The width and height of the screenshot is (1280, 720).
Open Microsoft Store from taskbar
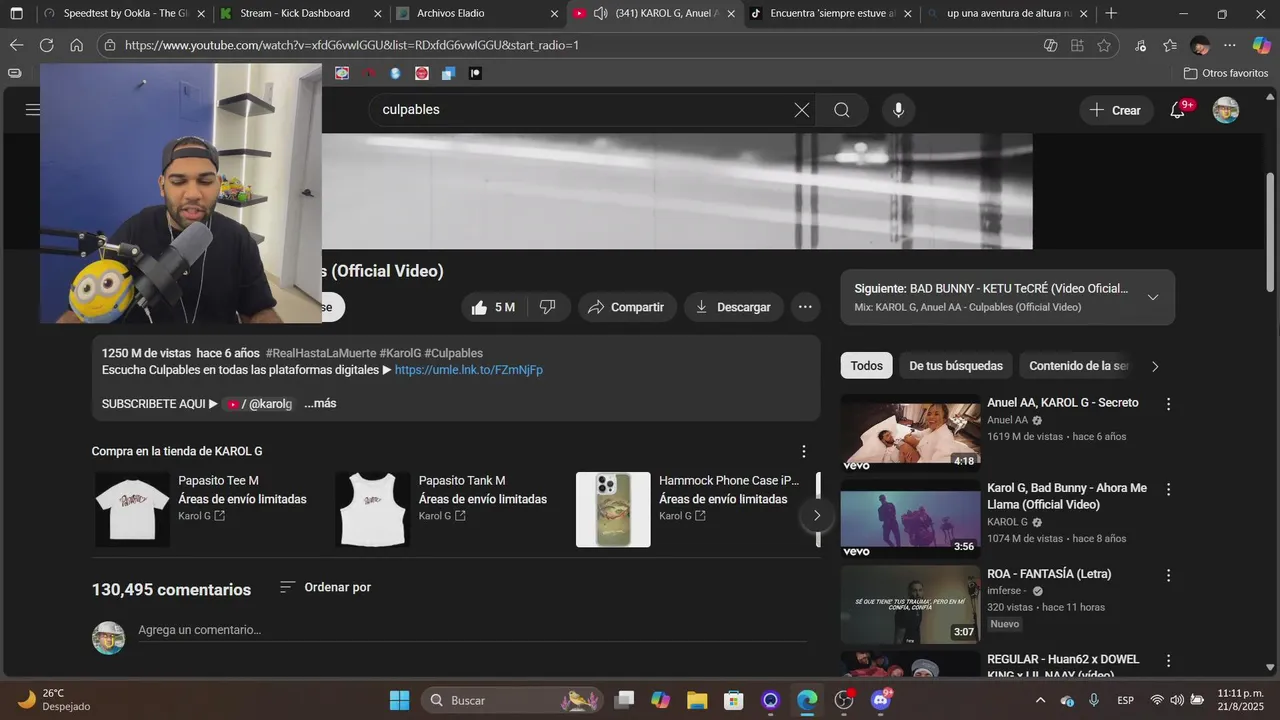(x=734, y=700)
